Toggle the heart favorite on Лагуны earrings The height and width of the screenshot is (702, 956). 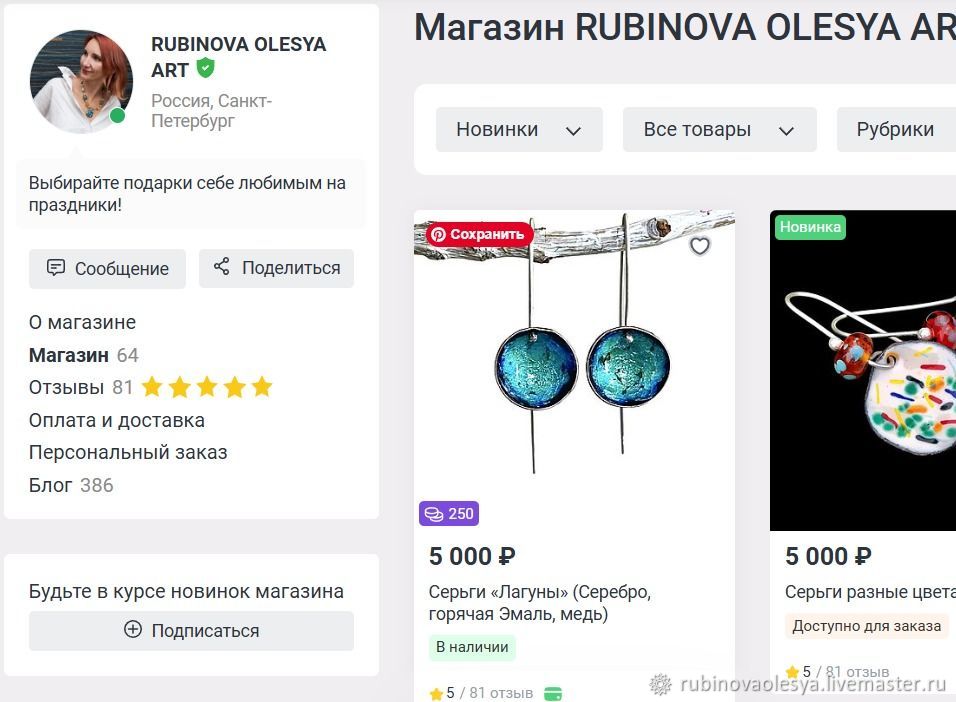tap(700, 246)
